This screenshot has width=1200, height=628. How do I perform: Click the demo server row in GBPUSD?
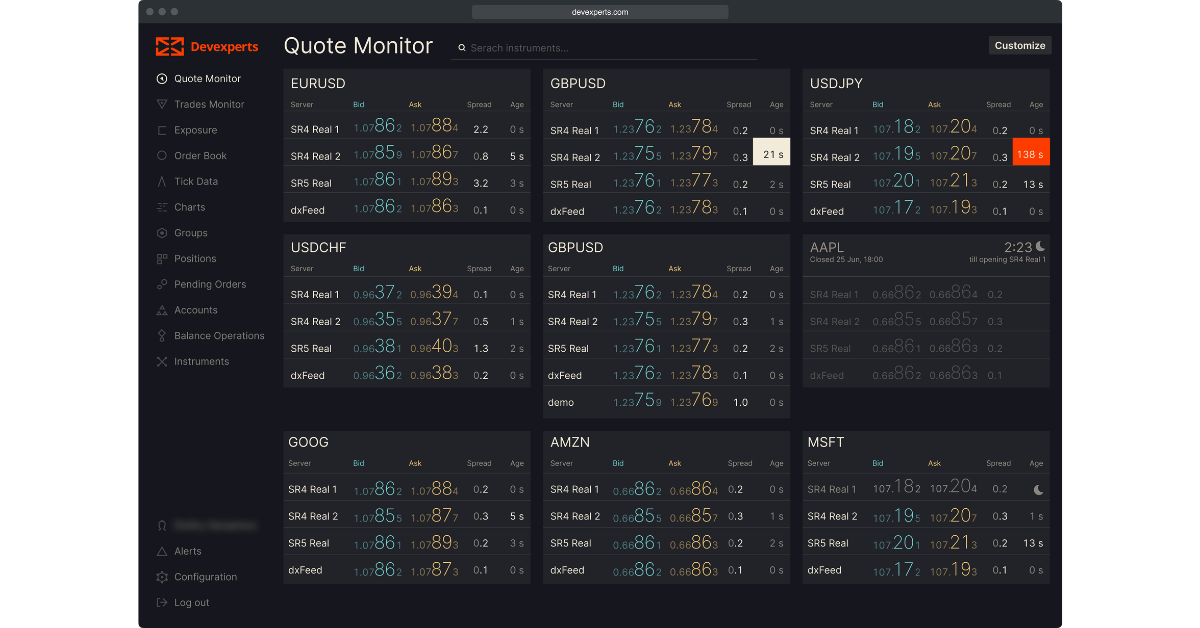[666, 402]
